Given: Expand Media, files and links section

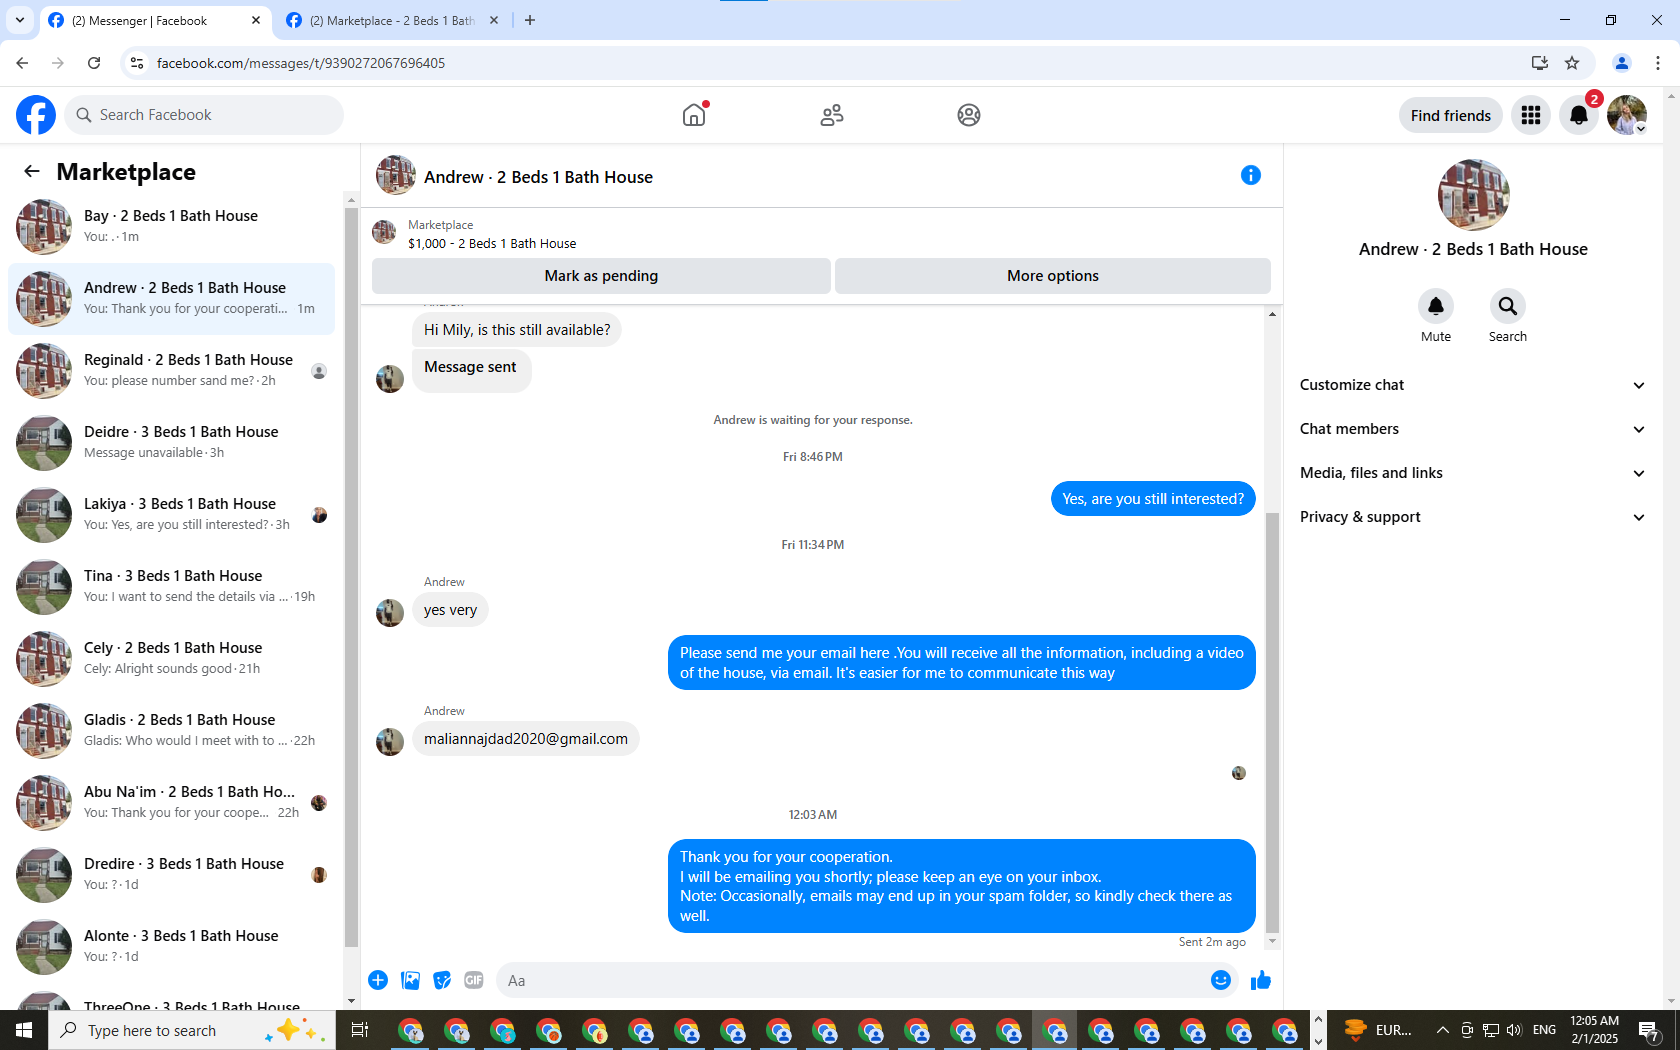Looking at the screenshot, I should click(x=1472, y=473).
